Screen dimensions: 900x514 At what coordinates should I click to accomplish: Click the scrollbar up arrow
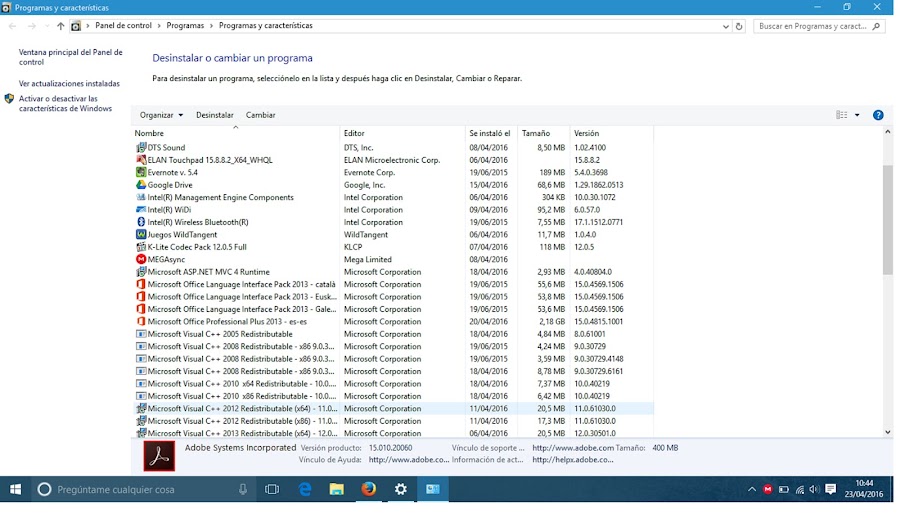click(x=887, y=132)
